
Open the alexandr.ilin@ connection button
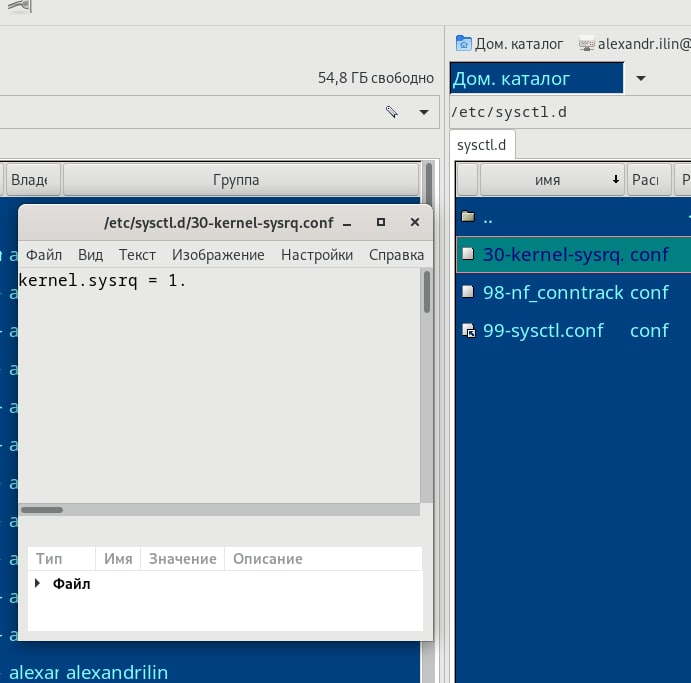click(634, 44)
